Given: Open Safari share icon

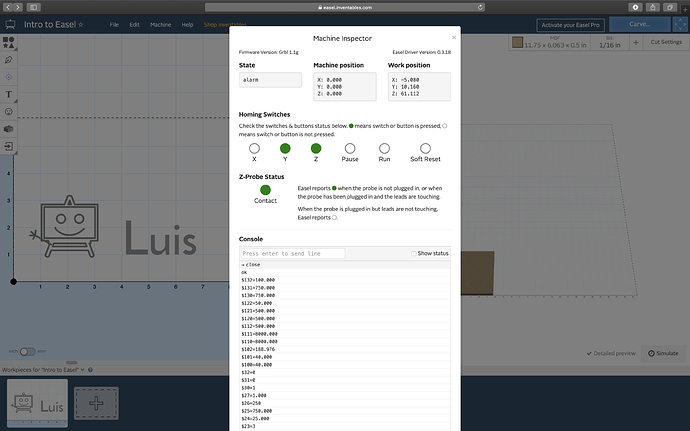Looking at the screenshot, I should (x=653, y=7).
